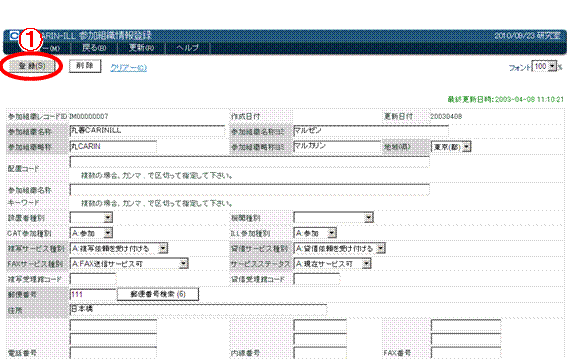
Task: Open the FAXサービス種別 dropdown
Action: click(x=129, y=264)
